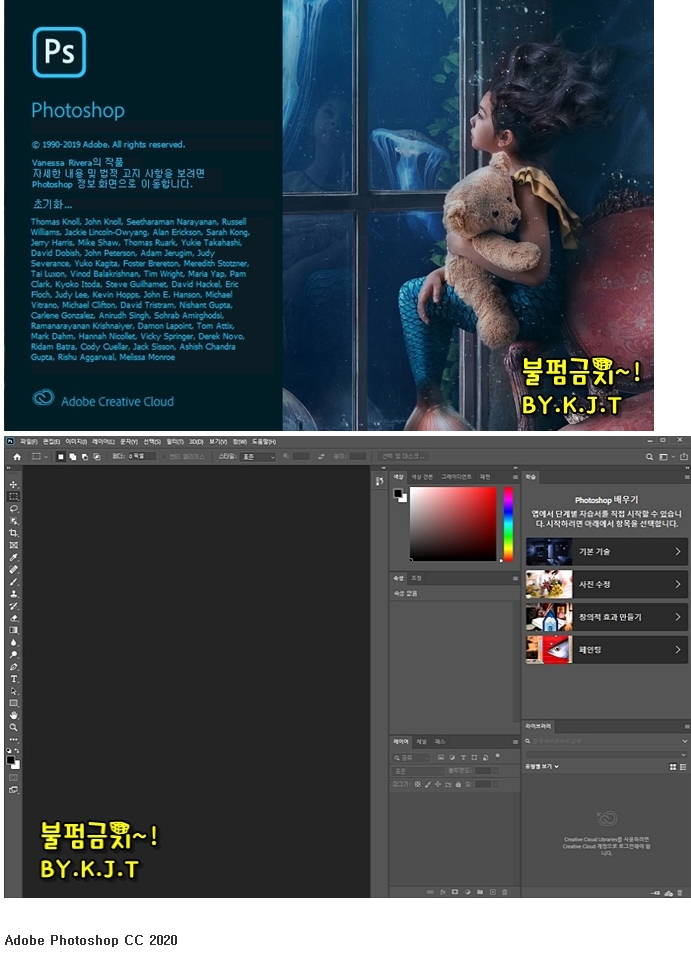Viewport: 691px width, 955px height.
Task: Open the Libraries panel flyout menu
Action: click(687, 727)
